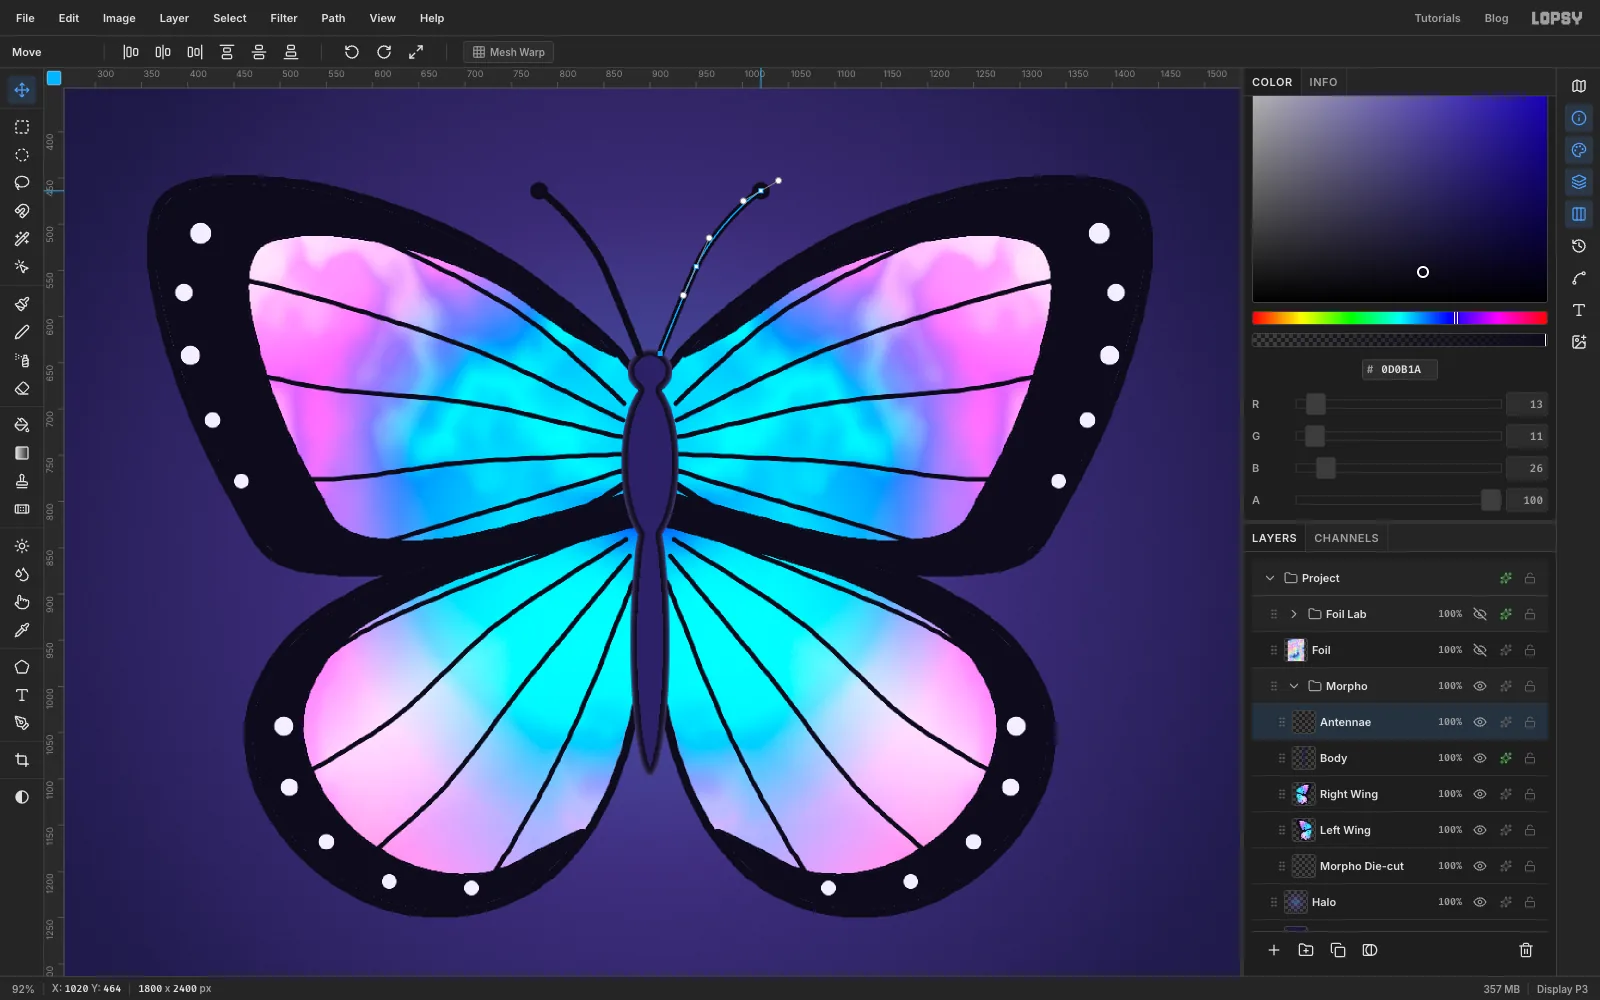Select the Move tool in left toolbar
Viewport: 1600px width, 1000px height.
[22, 90]
